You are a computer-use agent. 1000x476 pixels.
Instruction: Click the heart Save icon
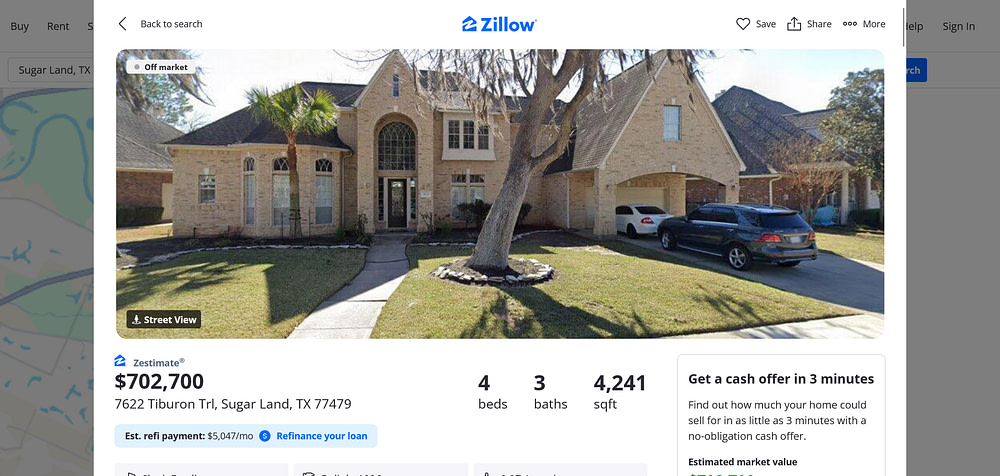[x=743, y=24]
